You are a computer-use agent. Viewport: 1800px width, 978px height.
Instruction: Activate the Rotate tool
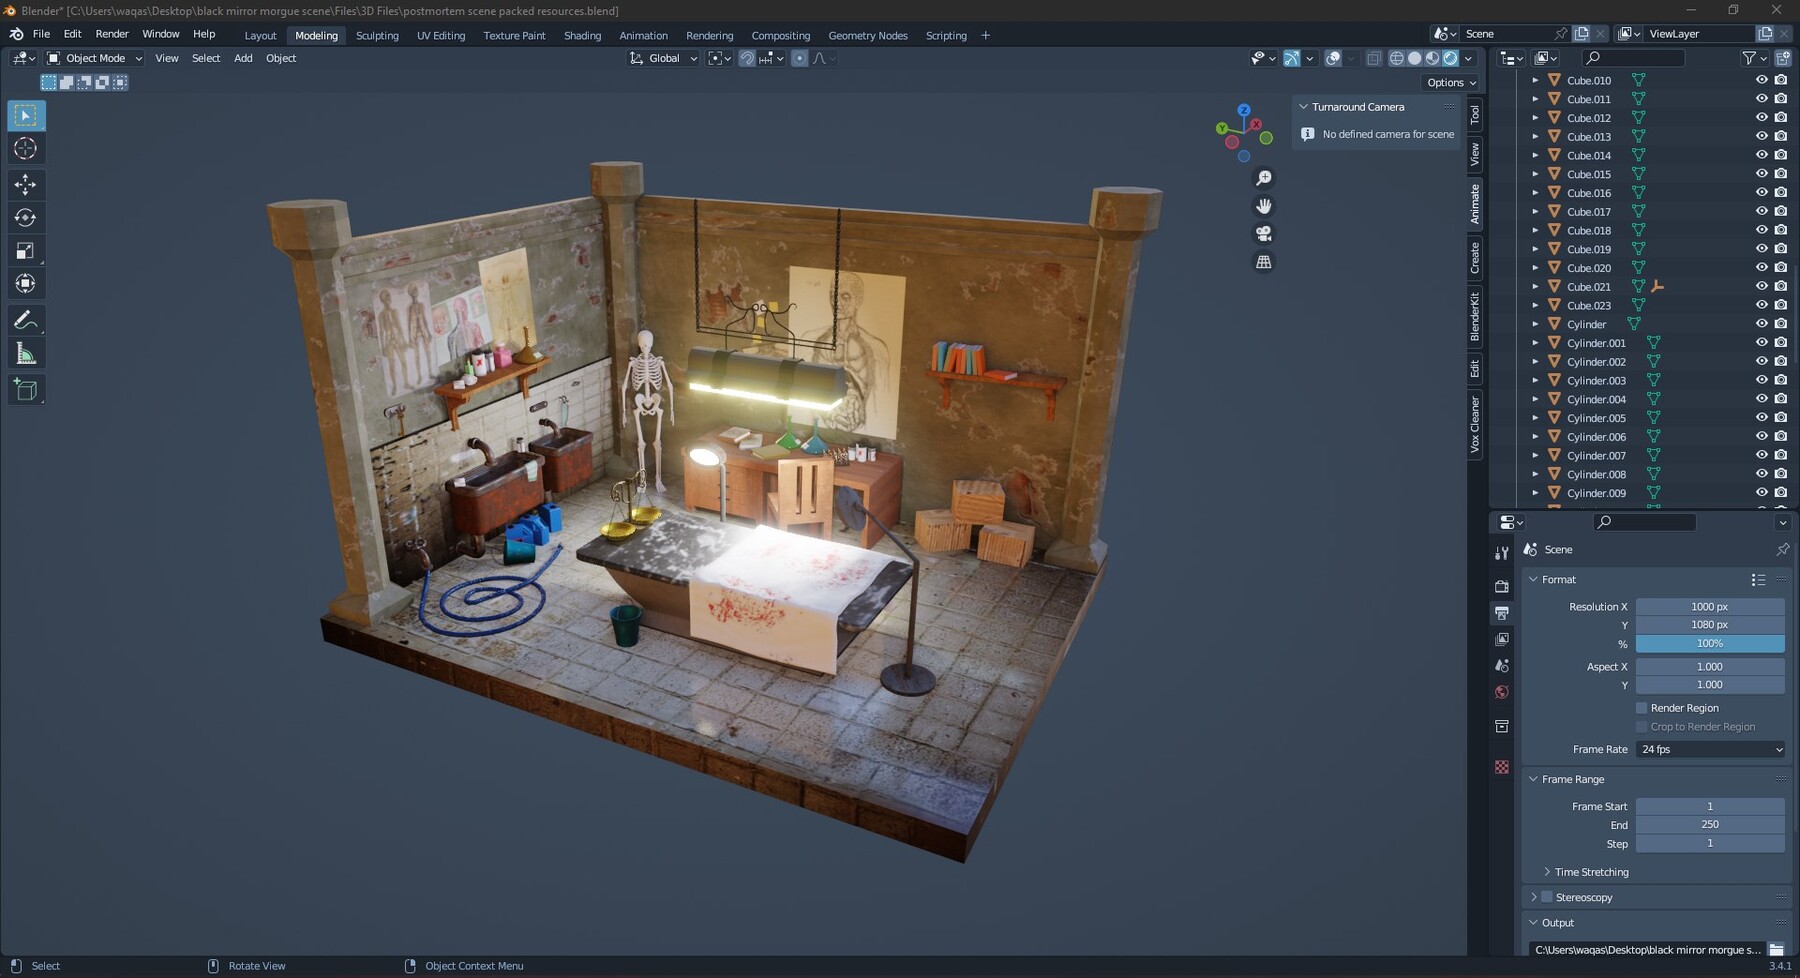pyautogui.click(x=26, y=217)
